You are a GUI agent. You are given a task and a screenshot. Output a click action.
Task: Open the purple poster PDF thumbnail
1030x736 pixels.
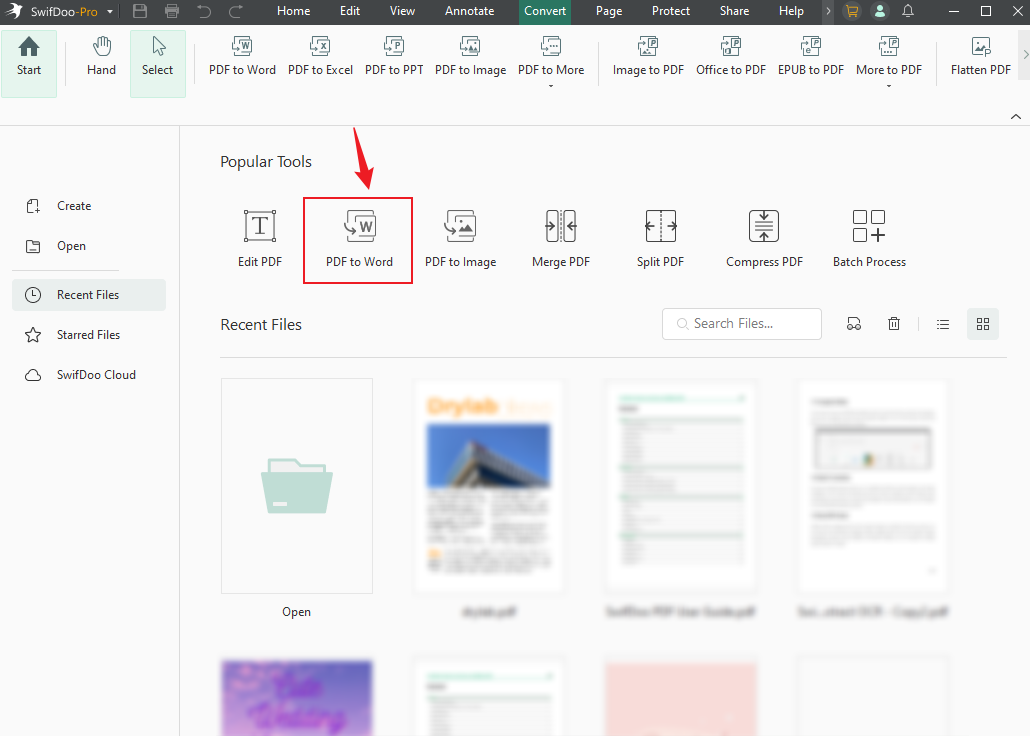pos(297,698)
